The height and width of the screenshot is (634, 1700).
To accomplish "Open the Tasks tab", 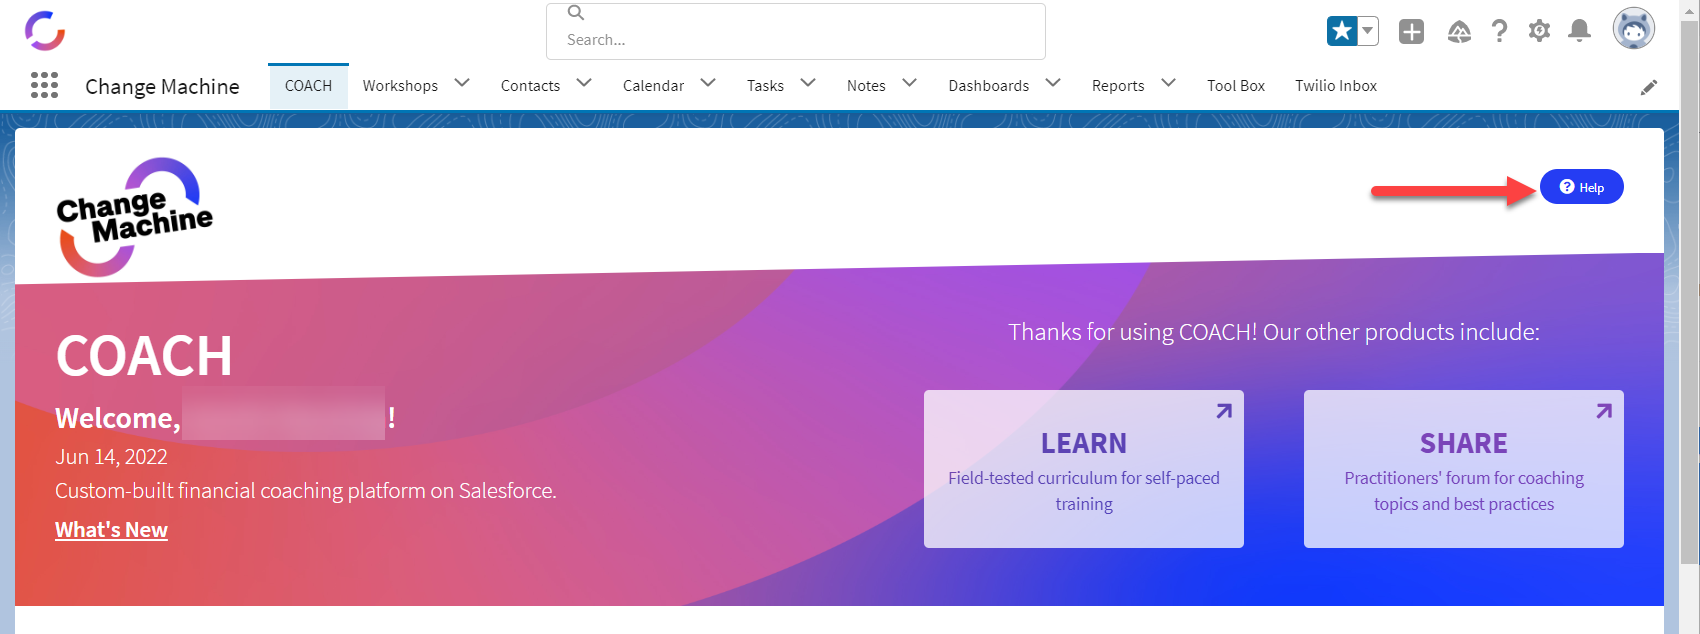I will click(x=765, y=86).
